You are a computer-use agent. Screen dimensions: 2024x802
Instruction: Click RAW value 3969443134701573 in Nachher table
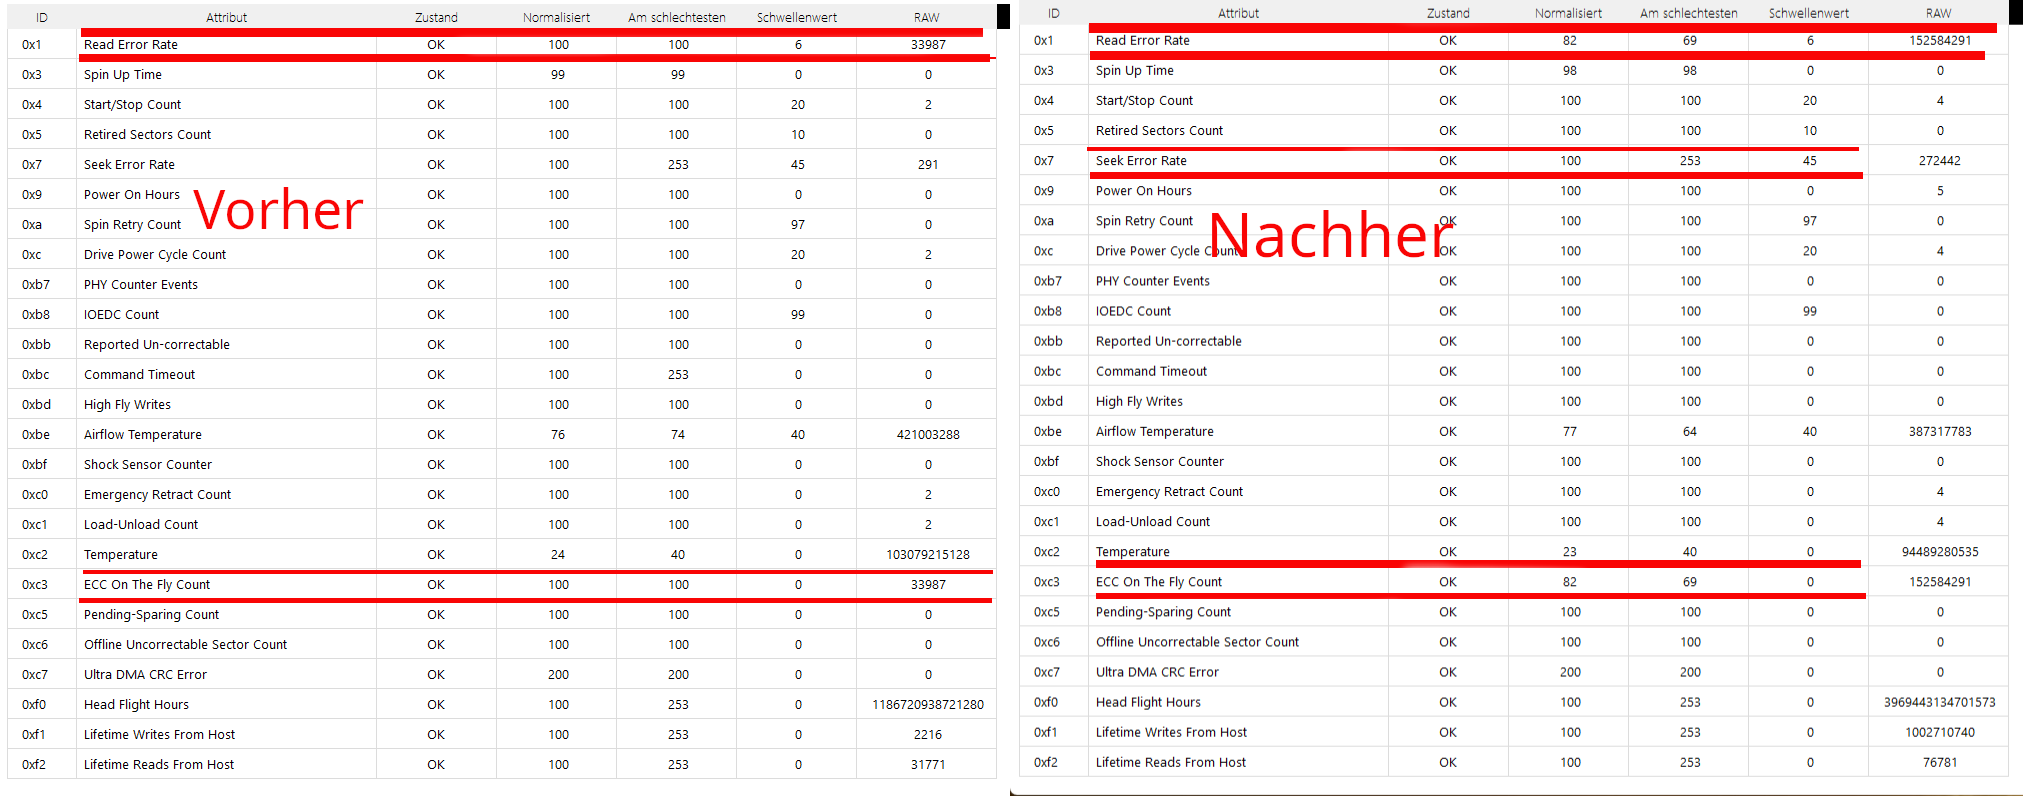pos(1940,702)
